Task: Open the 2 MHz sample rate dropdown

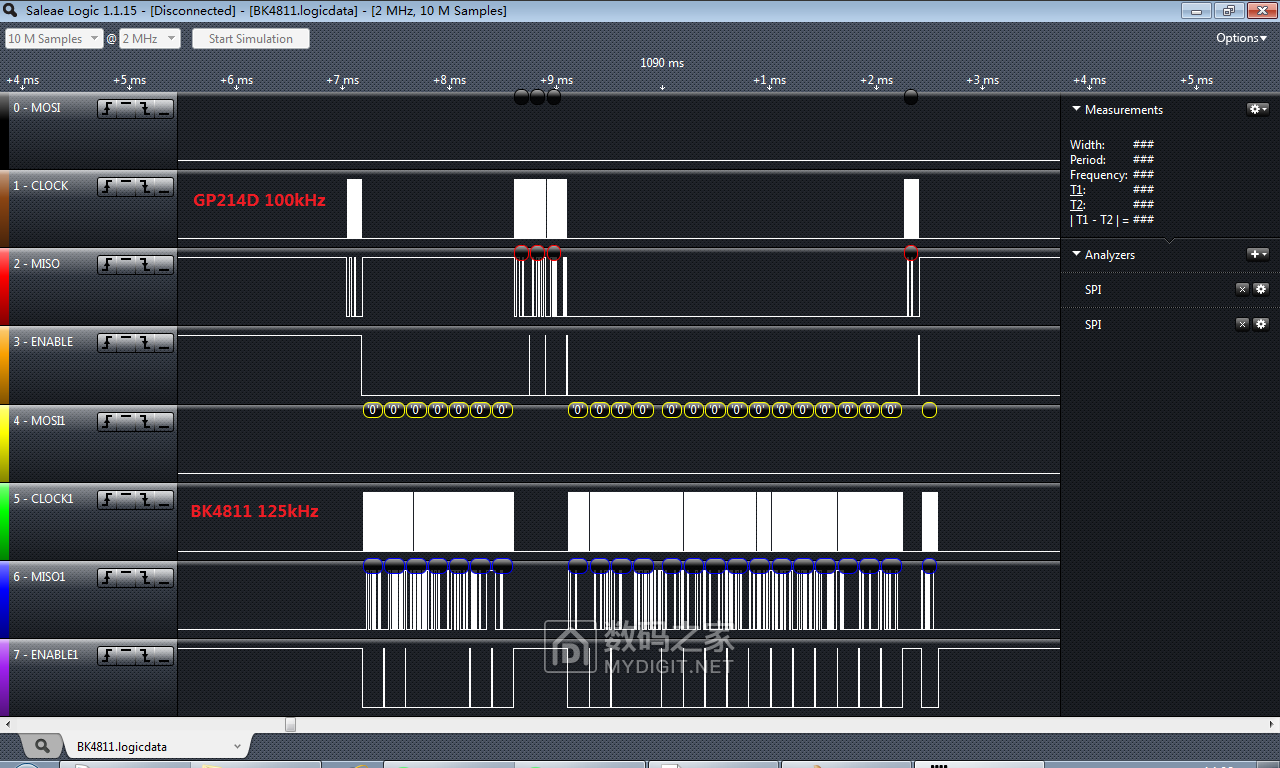Action: 150,39
